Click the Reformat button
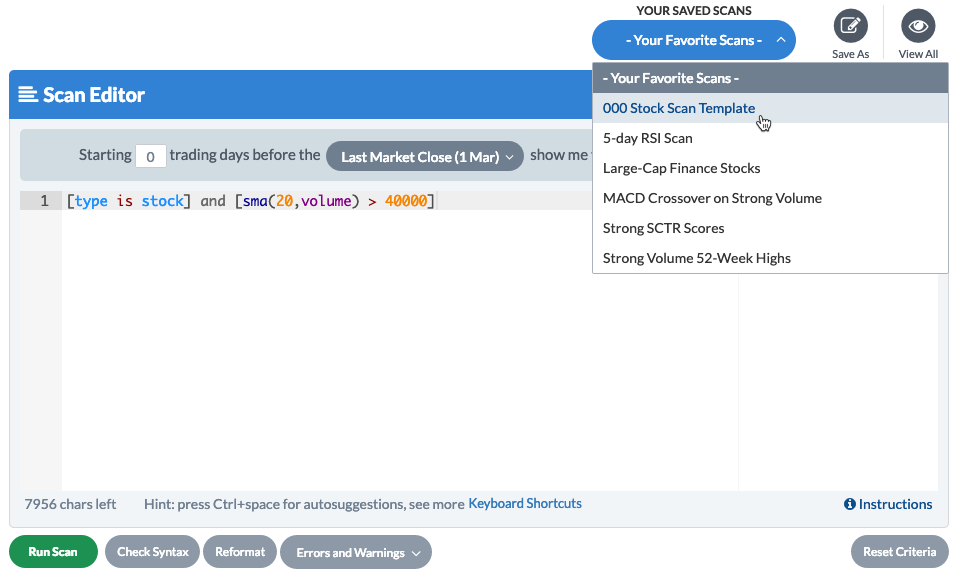This screenshot has height=580, width=958. coord(240,552)
